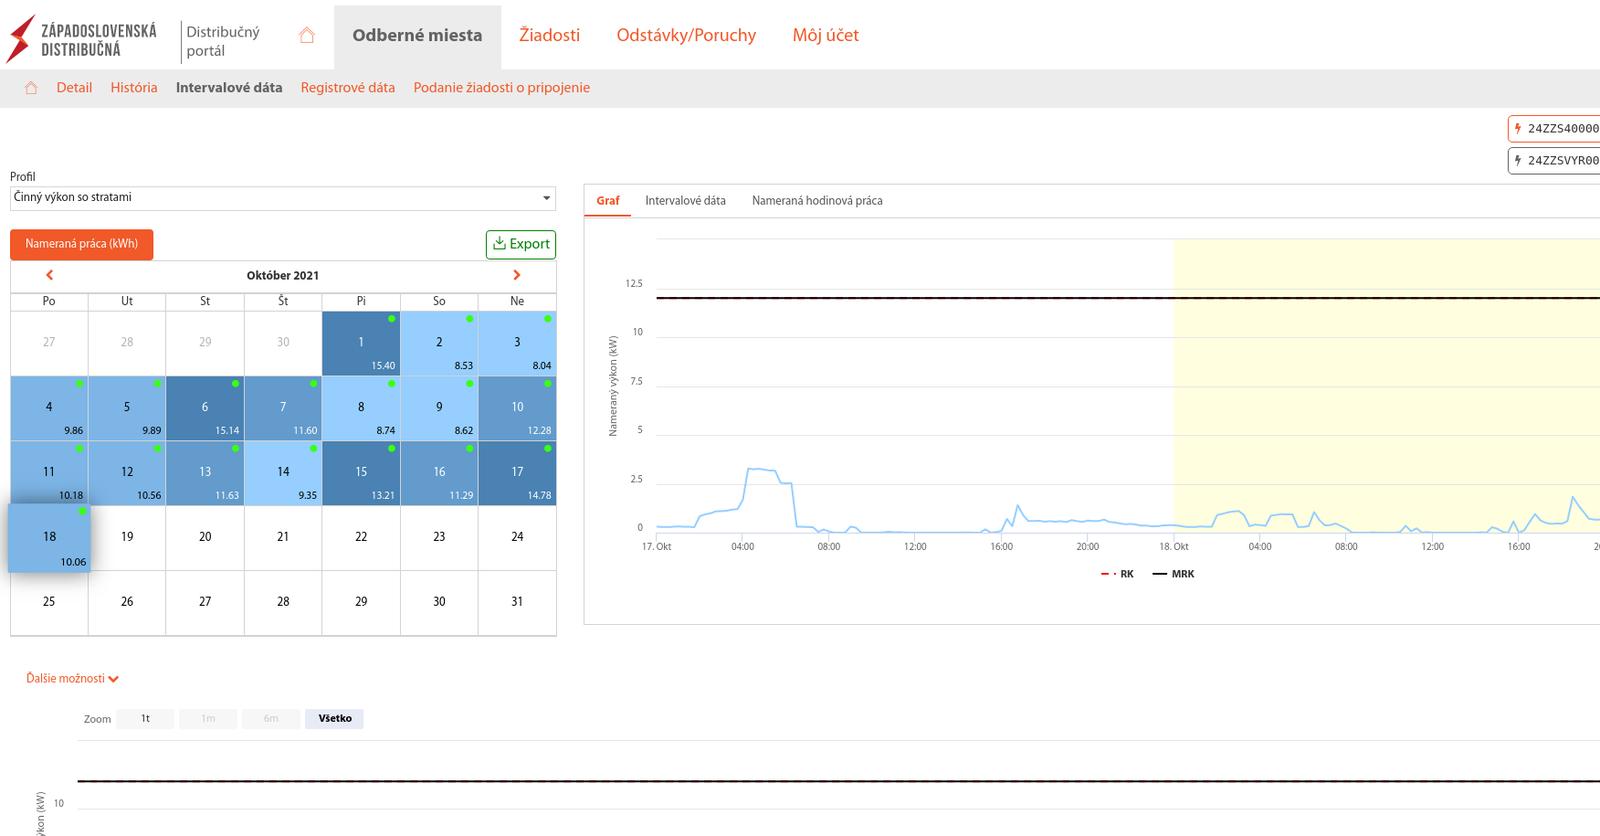Image resolution: width=1600 pixels, height=836 pixels.
Task: Toggle Nameraná práca (kWh) display
Action: click(x=82, y=244)
